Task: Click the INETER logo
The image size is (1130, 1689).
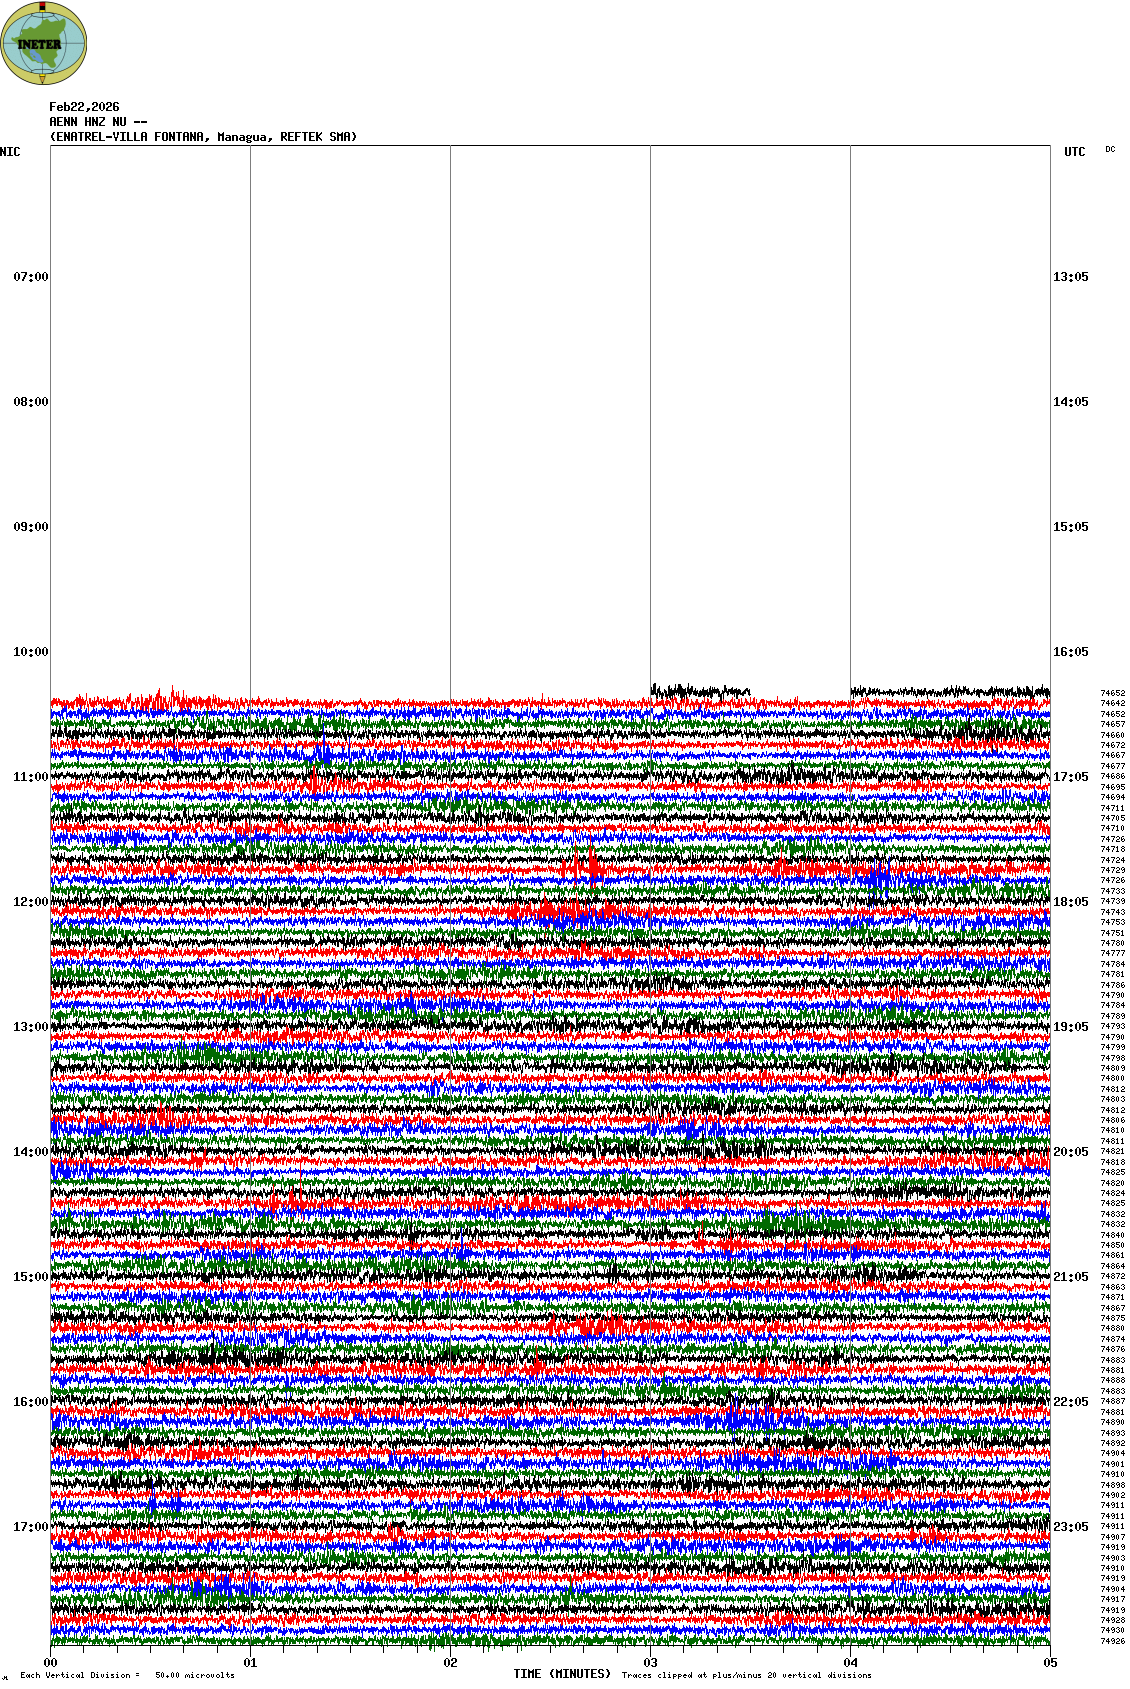Action: 44,43
